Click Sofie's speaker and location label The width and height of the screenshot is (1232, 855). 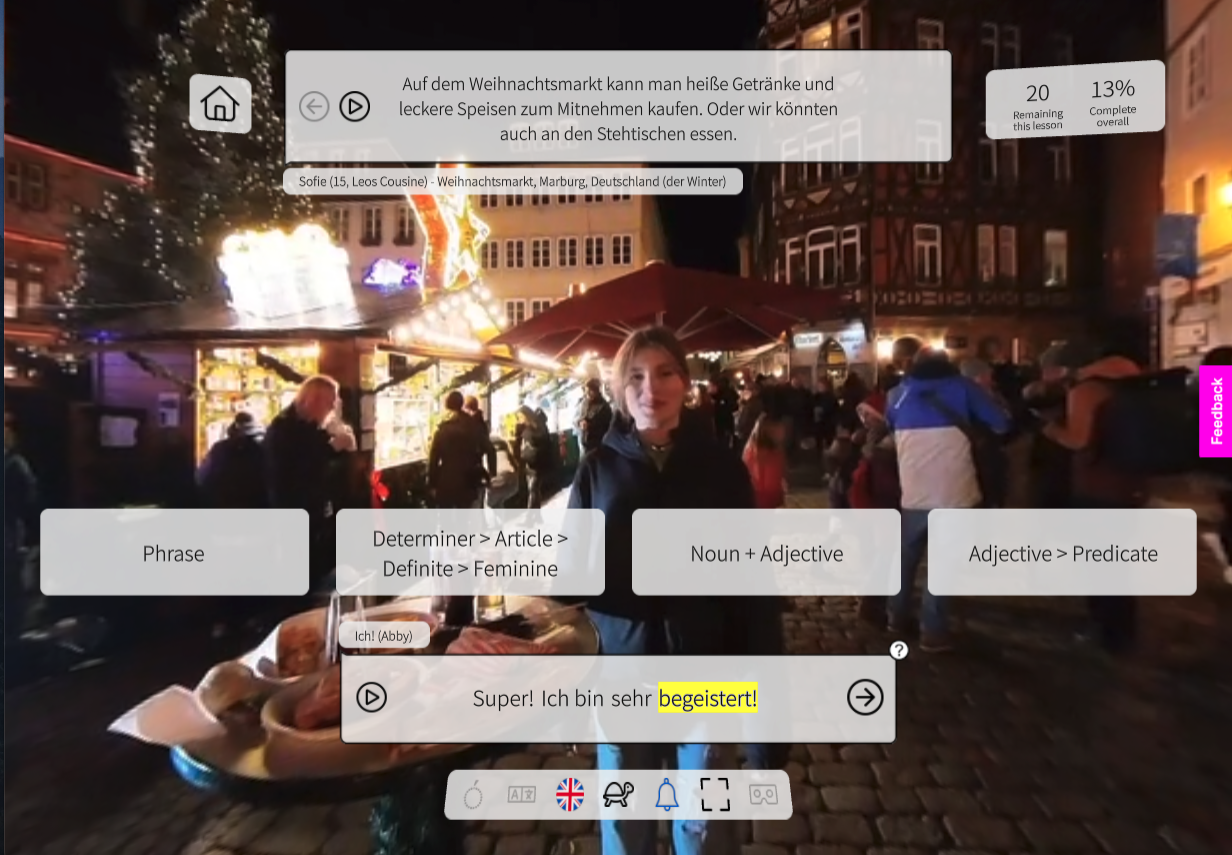click(x=513, y=181)
